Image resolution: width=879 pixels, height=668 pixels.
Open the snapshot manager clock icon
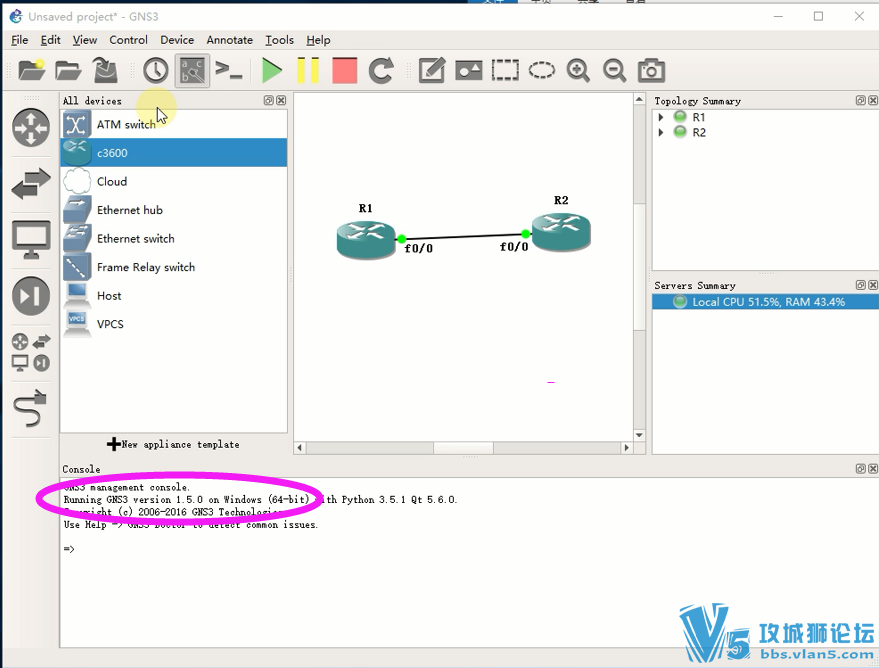point(155,71)
